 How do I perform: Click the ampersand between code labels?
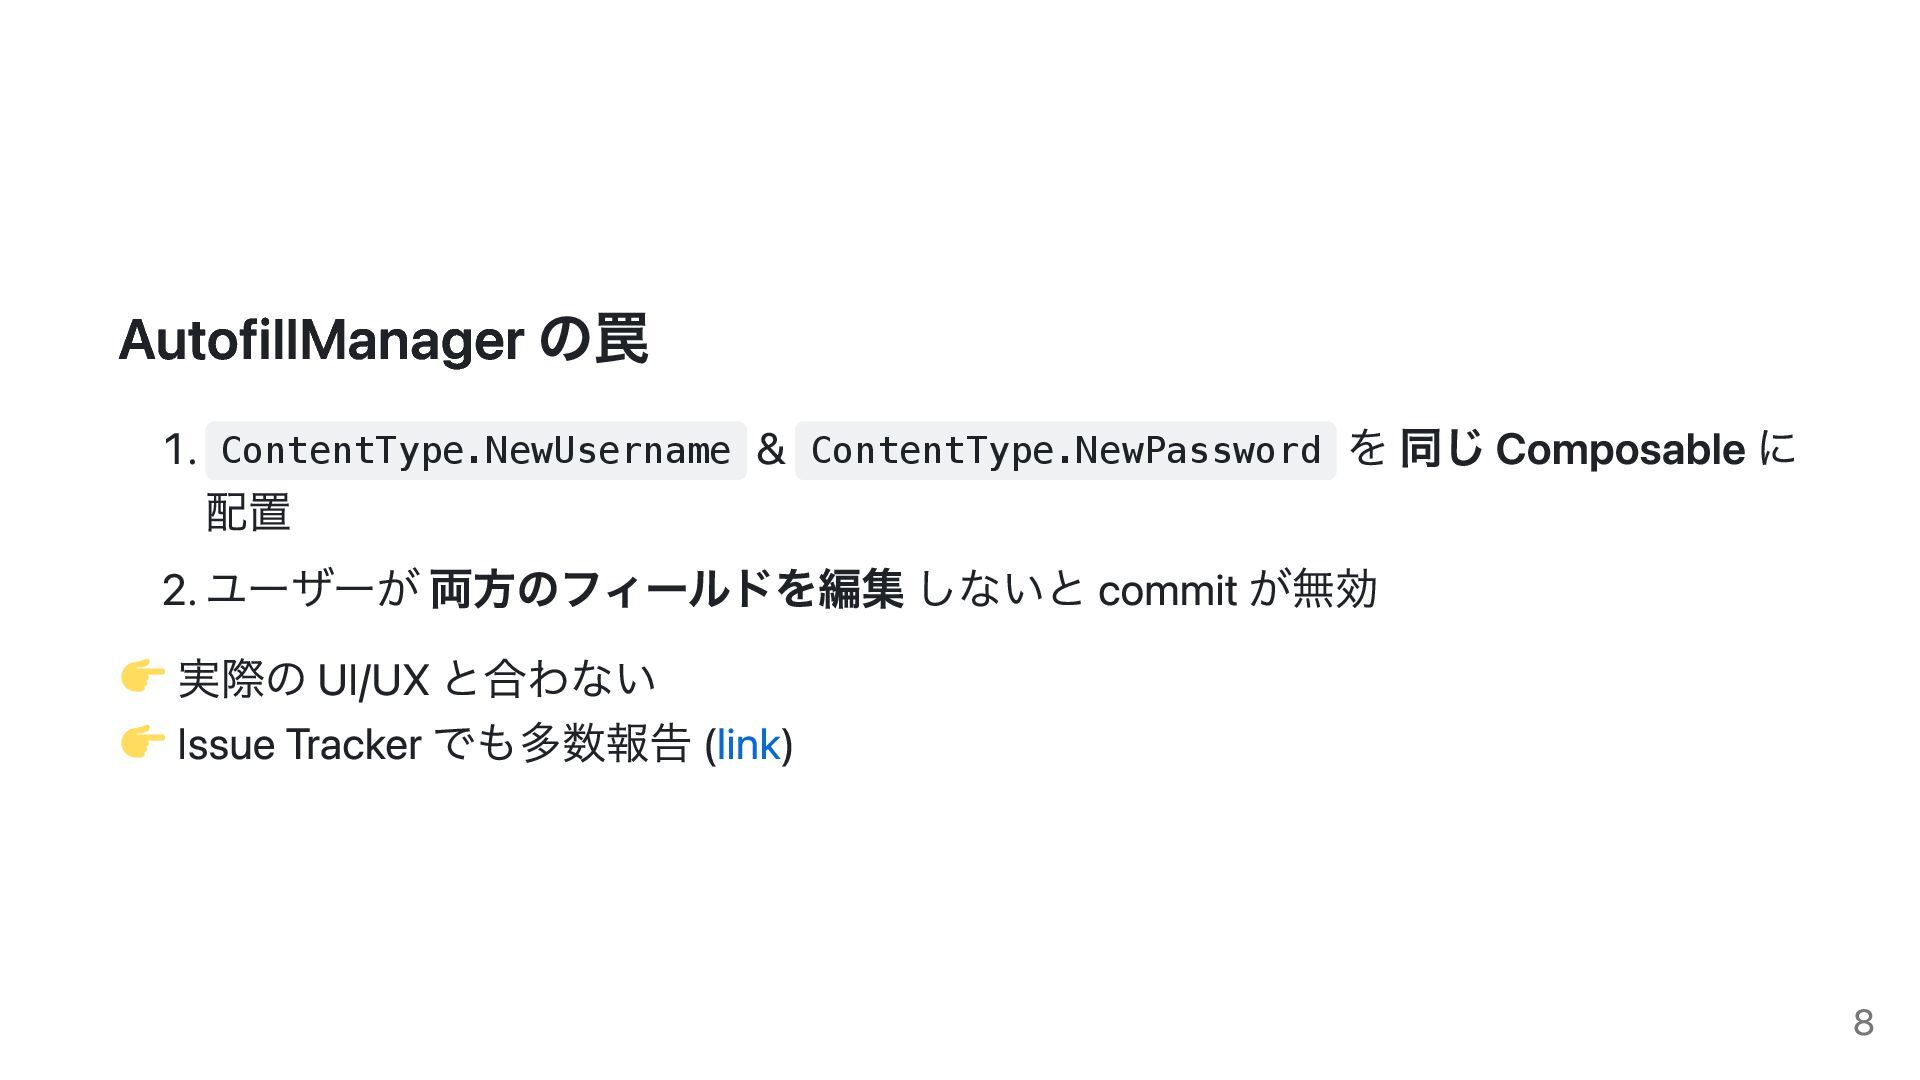coord(770,450)
